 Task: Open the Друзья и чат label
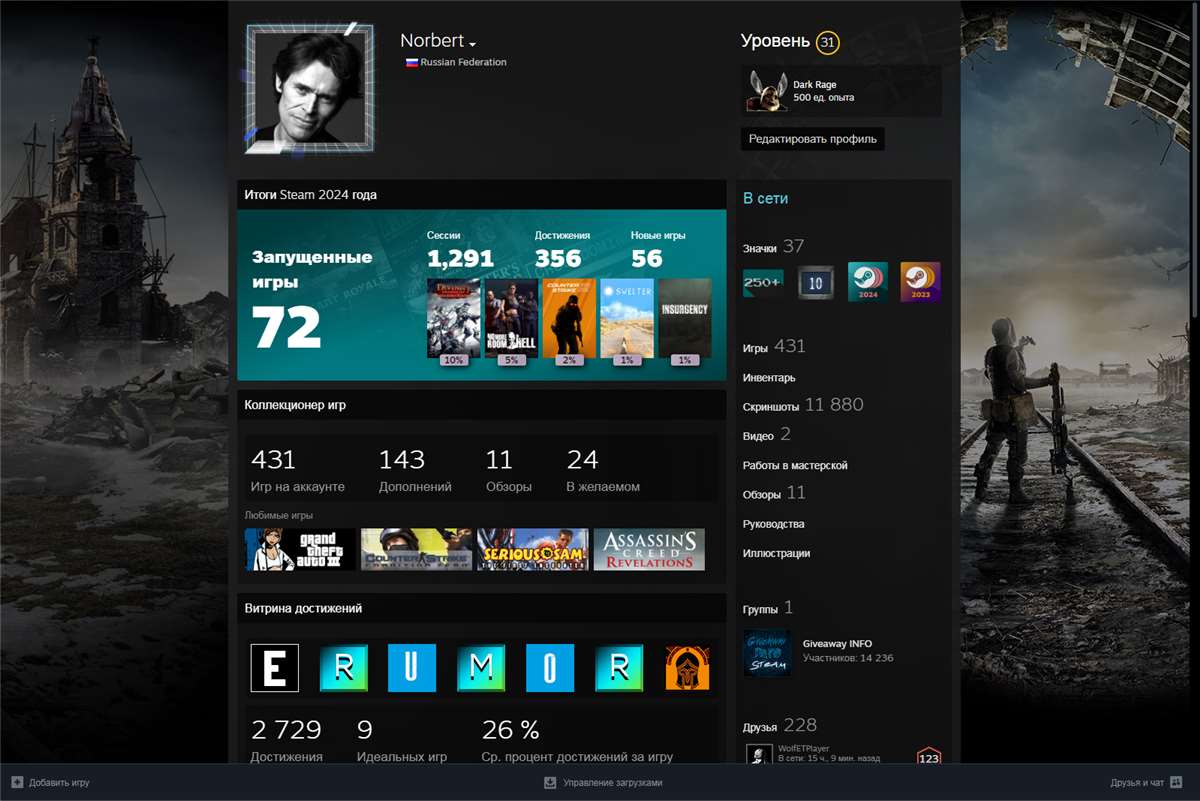pyautogui.click(x=1137, y=783)
